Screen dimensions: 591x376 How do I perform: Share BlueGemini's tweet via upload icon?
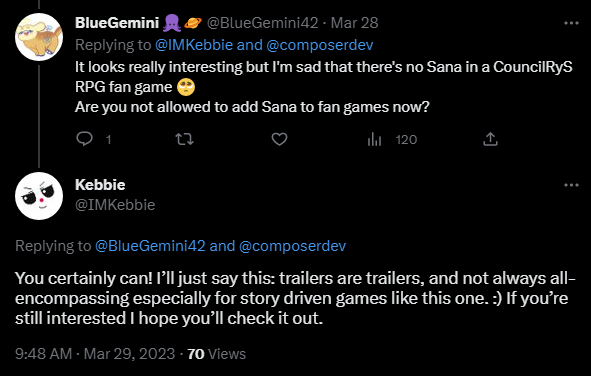[x=490, y=139]
